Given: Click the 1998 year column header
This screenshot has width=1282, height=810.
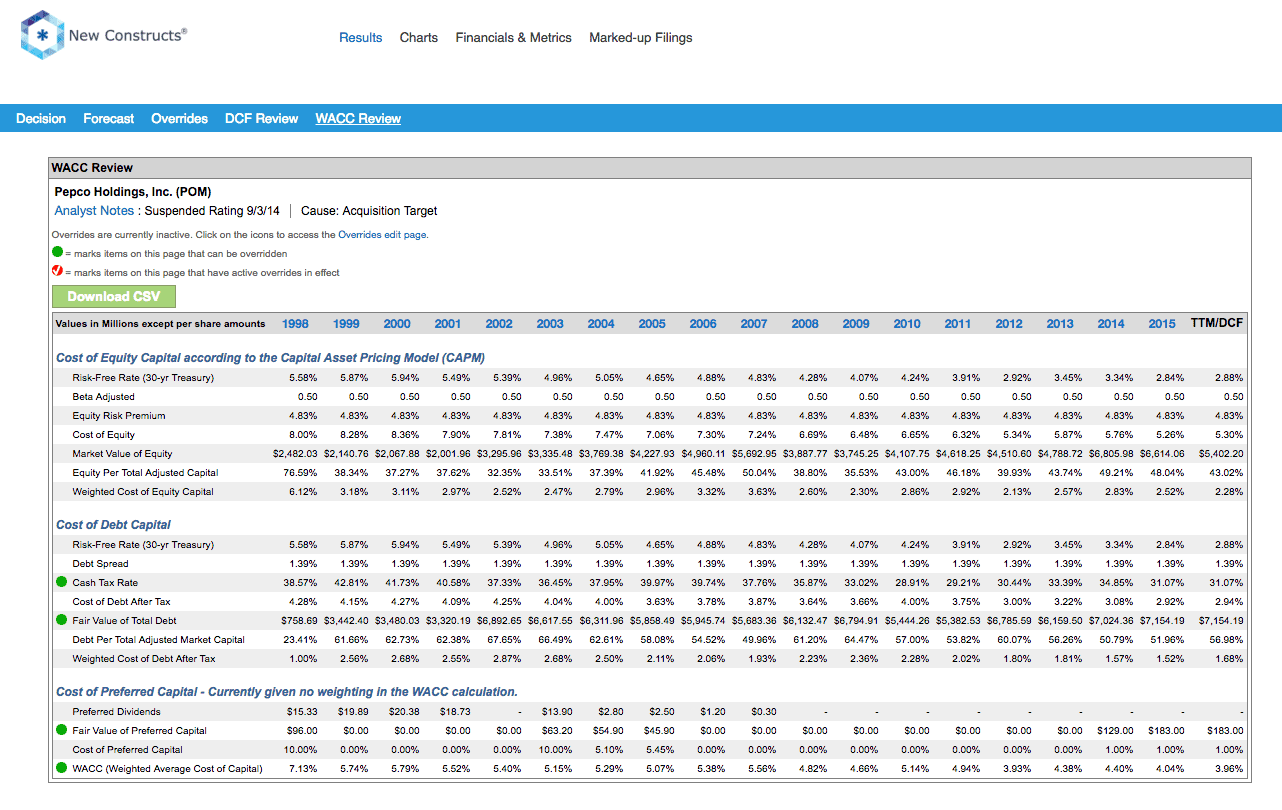Looking at the screenshot, I should tap(295, 324).
